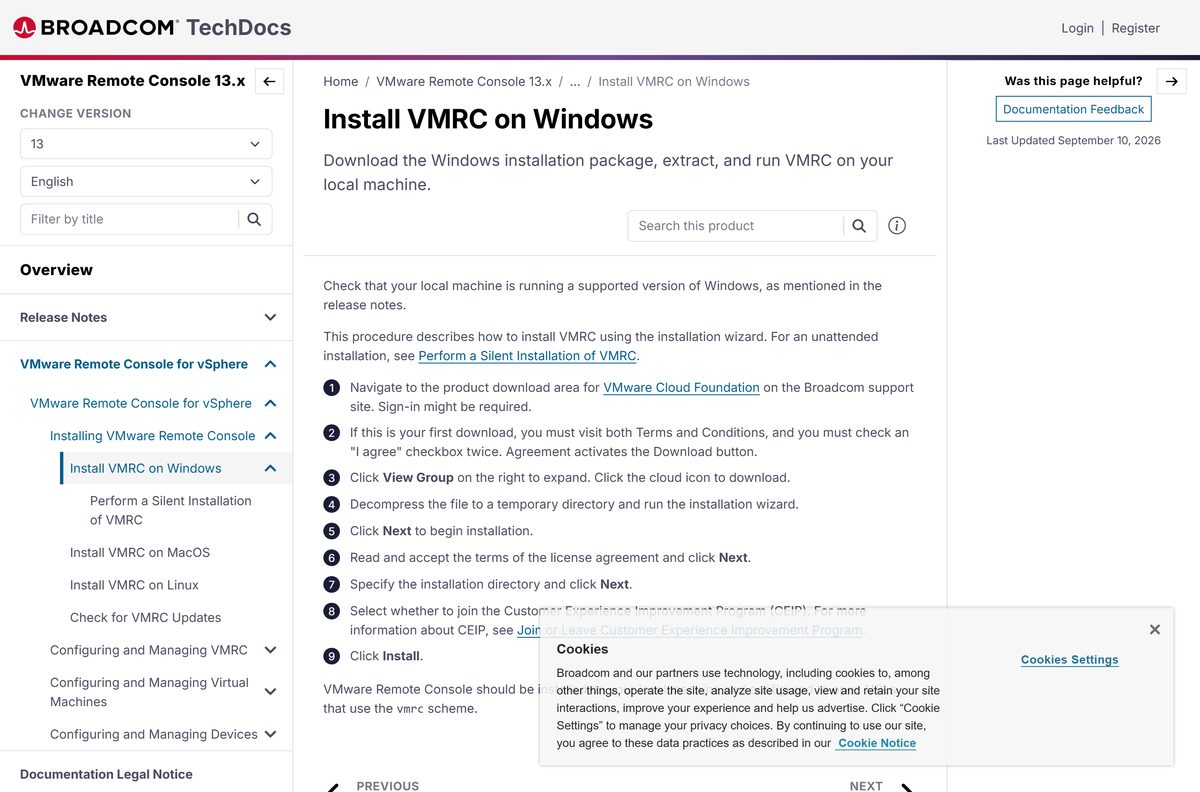This screenshot has width=1200, height=792.
Task: Click the filter-by-title magnifier icon
Action: (x=254, y=219)
